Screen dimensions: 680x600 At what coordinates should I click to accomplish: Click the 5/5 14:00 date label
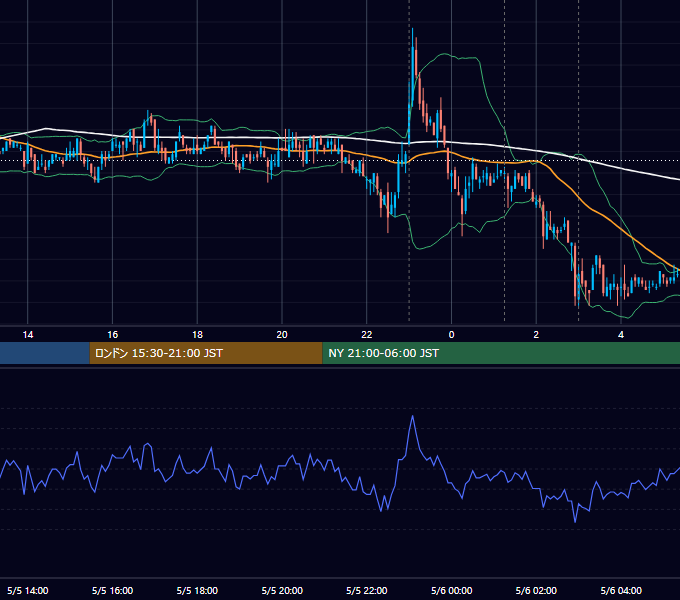(x=28, y=590)
